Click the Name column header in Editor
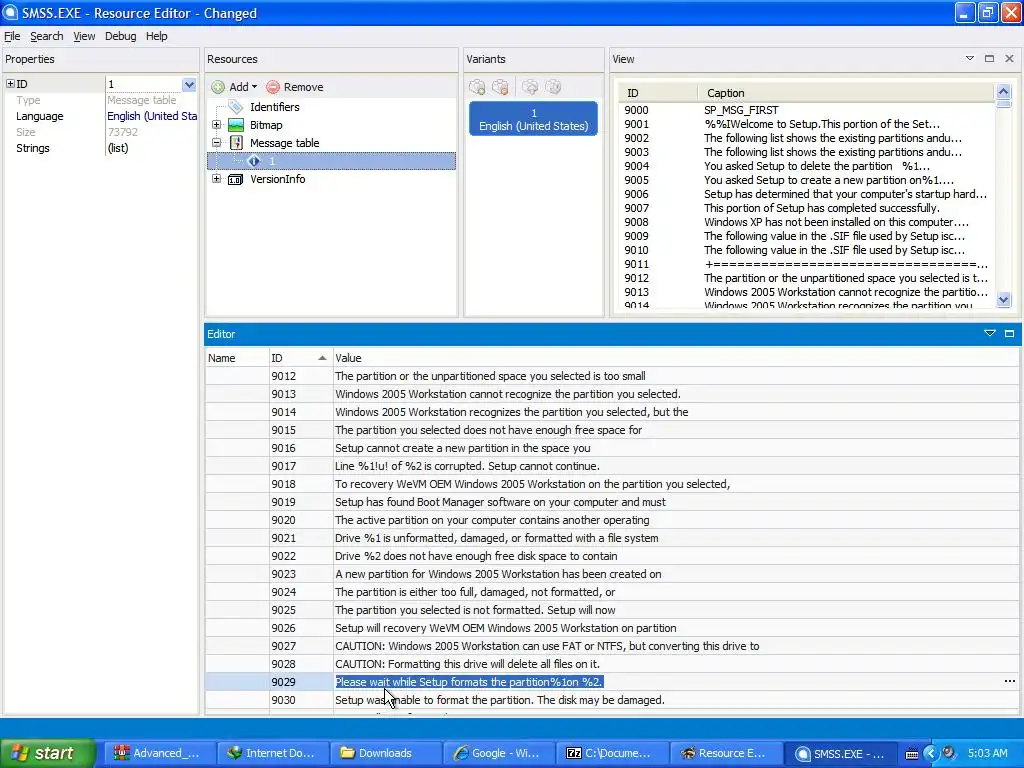The width and height of the screenshot is (1024, 768). pyautogui.click(x=236, y=358)
